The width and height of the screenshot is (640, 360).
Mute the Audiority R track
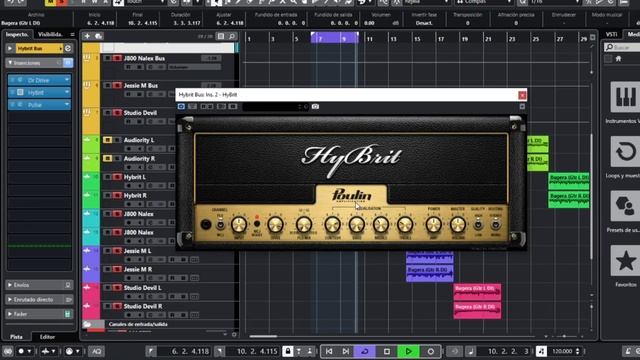107,158
